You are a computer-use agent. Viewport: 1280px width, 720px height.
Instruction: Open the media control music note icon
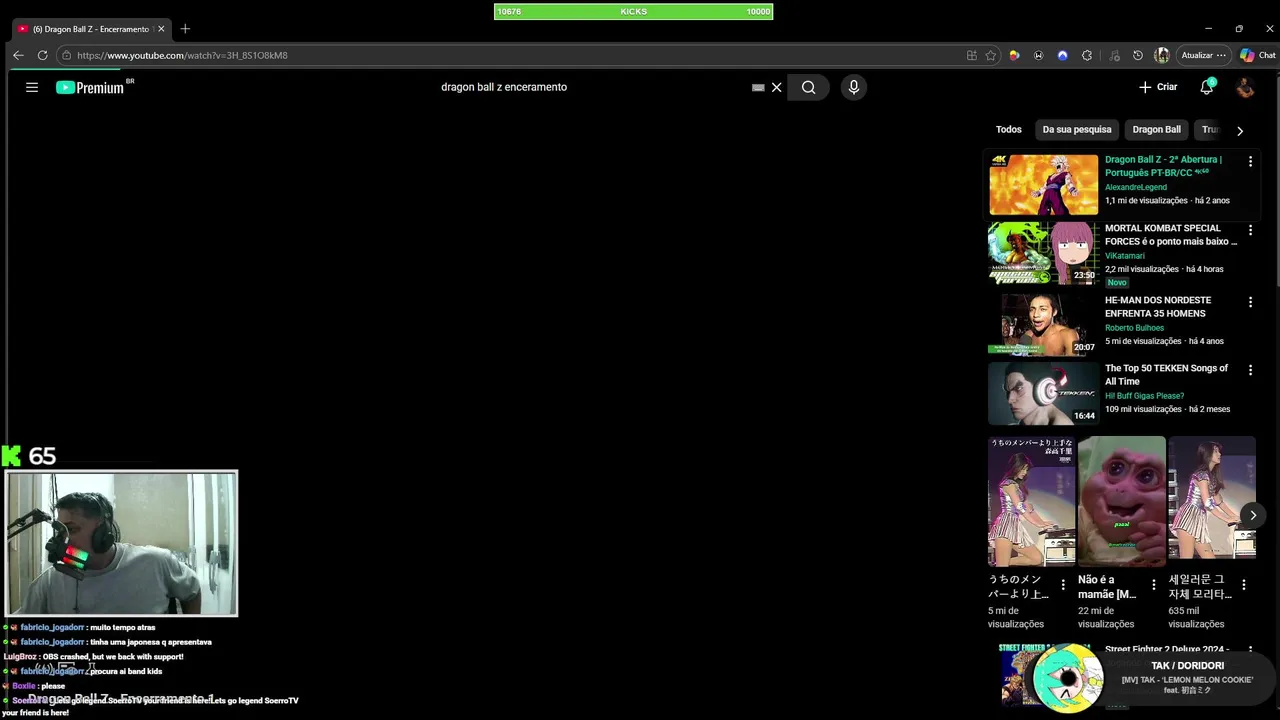click(x=1113, y=55)
